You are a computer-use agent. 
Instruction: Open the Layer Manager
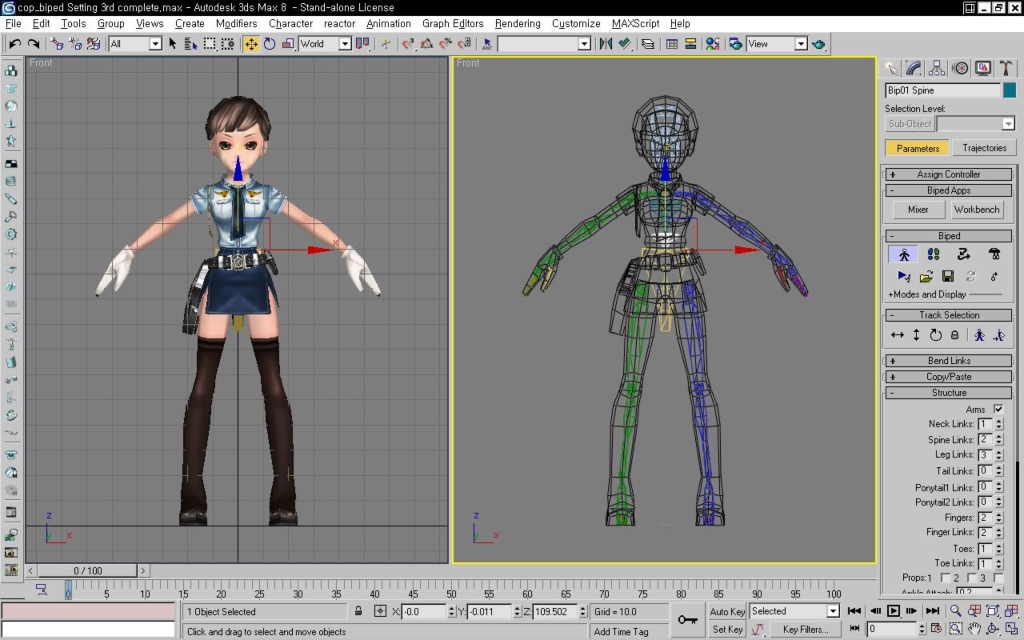(648, 44)
